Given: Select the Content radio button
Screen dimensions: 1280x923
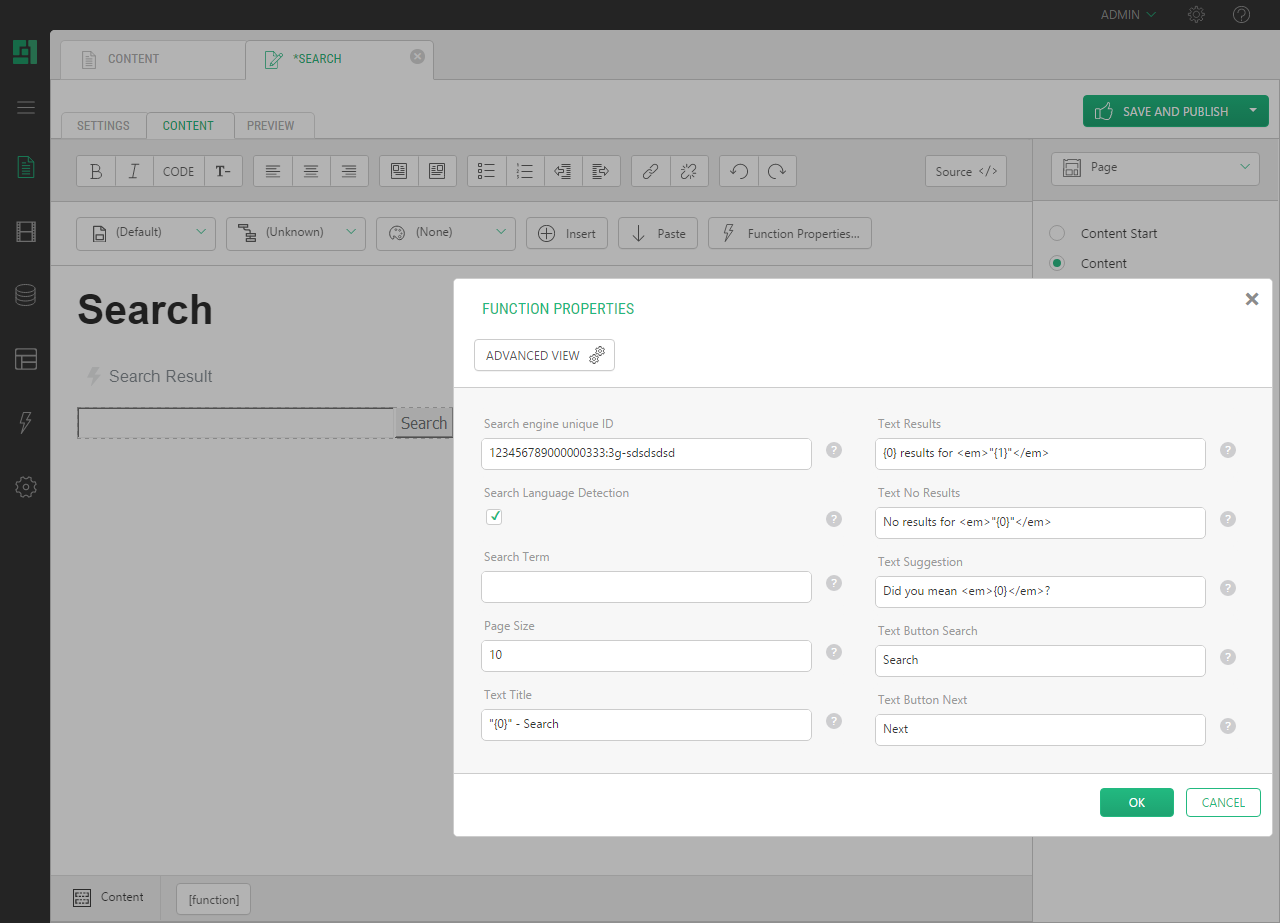Looking at the screenshot, I should (x=1057, y=263).
